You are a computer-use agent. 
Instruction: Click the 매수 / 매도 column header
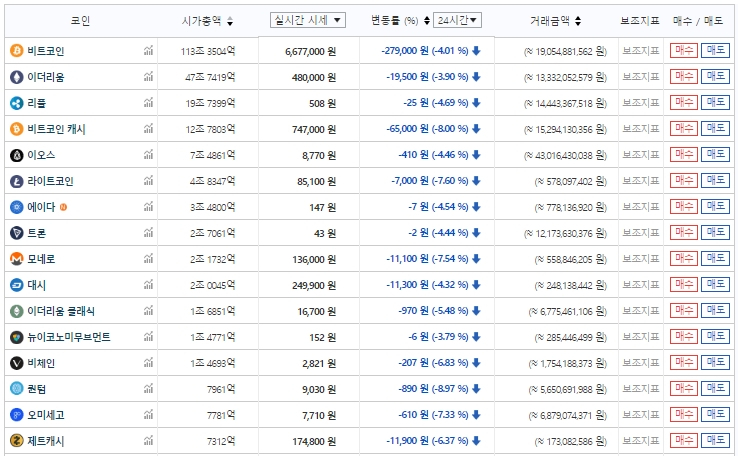pos(698,21)
